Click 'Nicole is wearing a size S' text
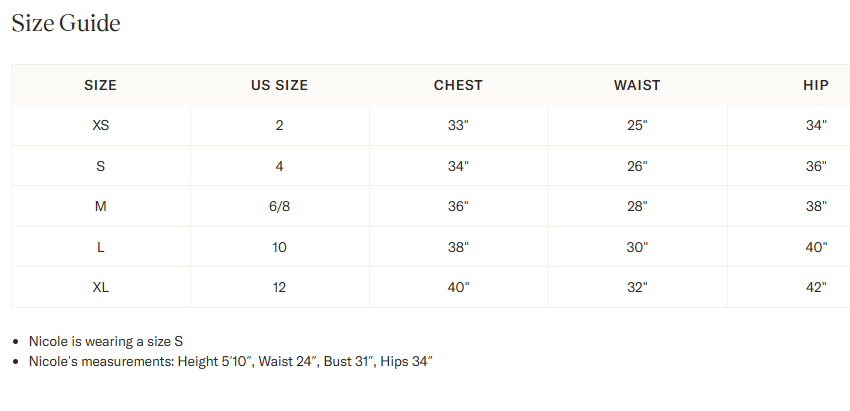 106,342
